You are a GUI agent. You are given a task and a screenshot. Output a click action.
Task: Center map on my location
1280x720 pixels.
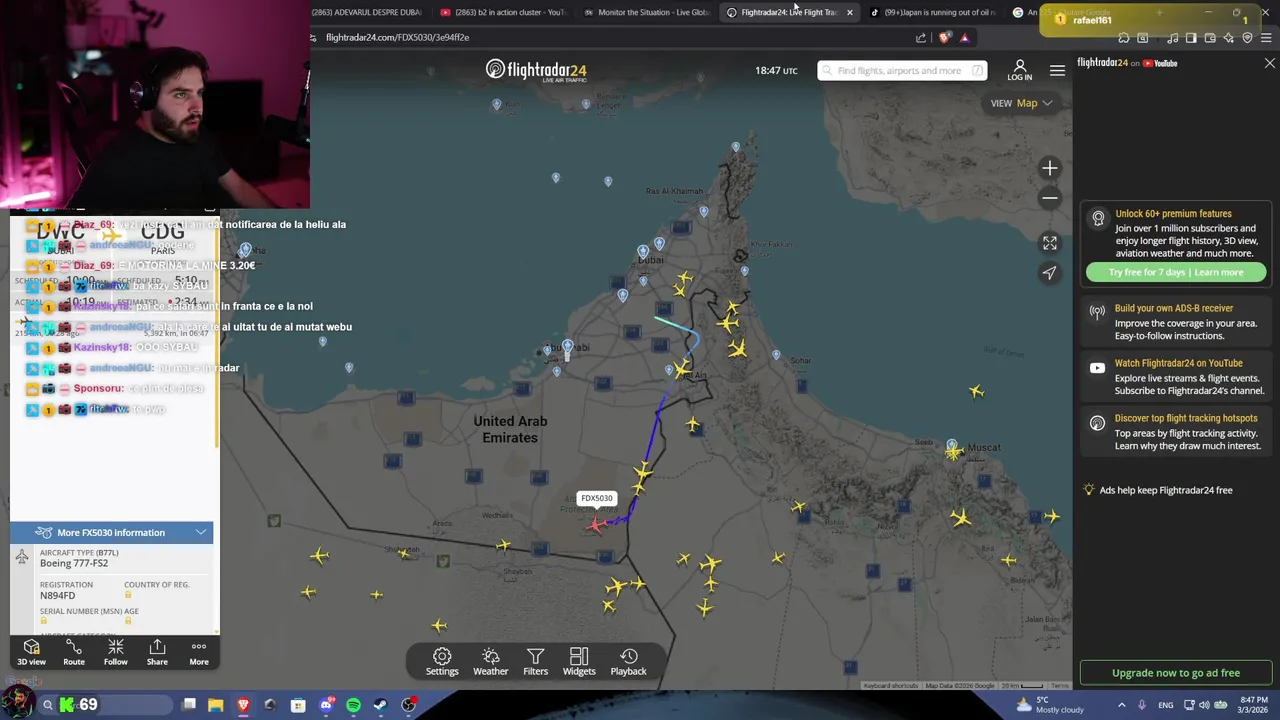(1049, 273)
